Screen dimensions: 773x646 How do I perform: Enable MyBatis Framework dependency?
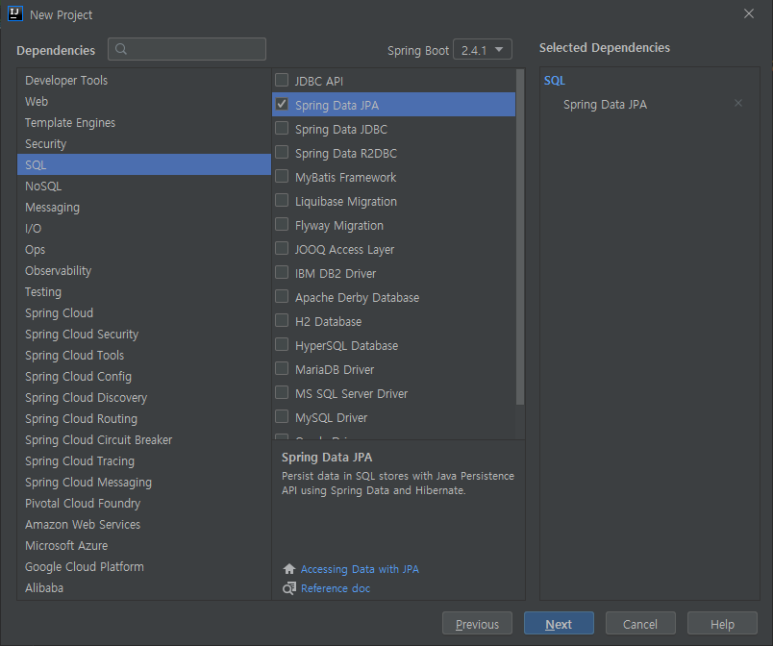click(x=281, y=176)
